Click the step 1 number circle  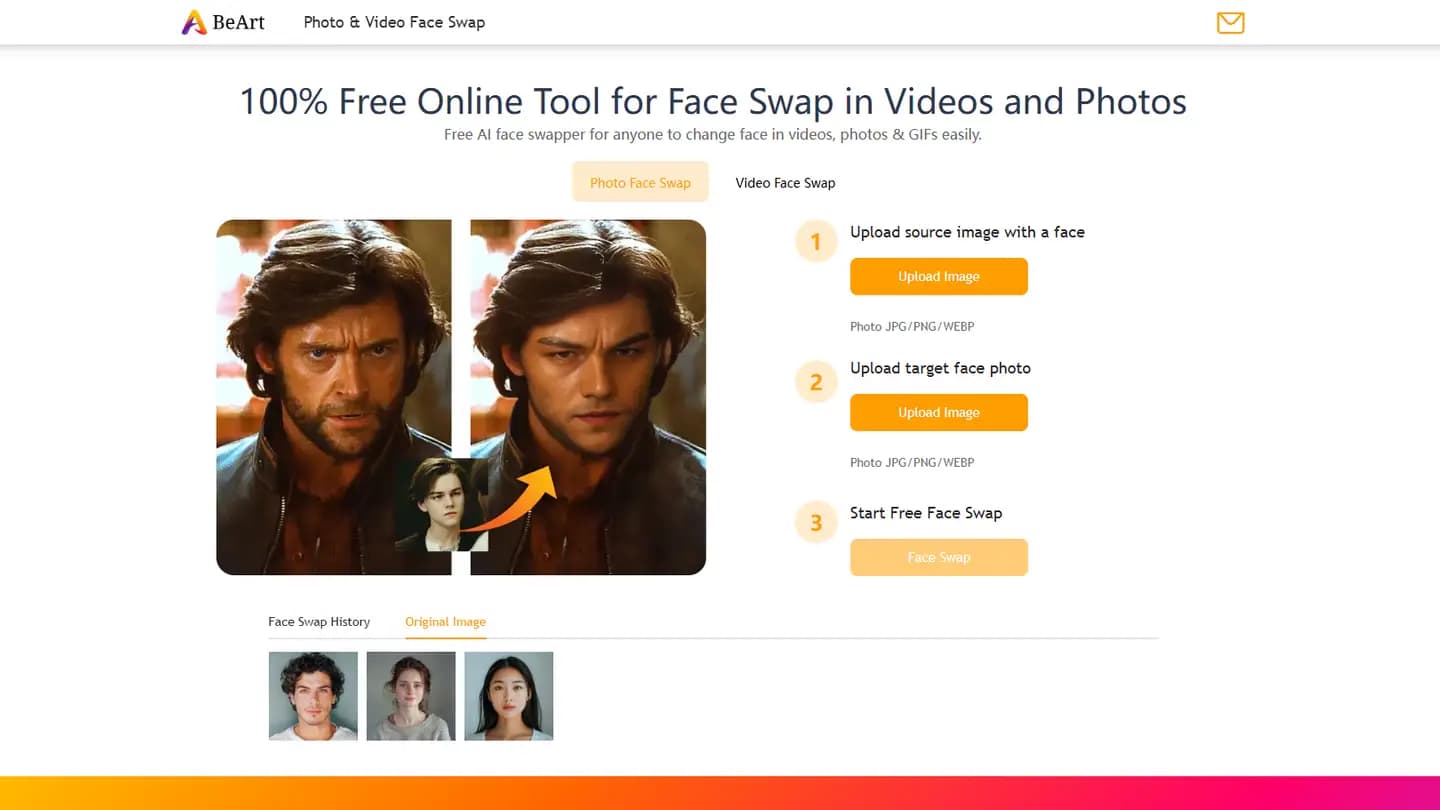coord(816,242)
